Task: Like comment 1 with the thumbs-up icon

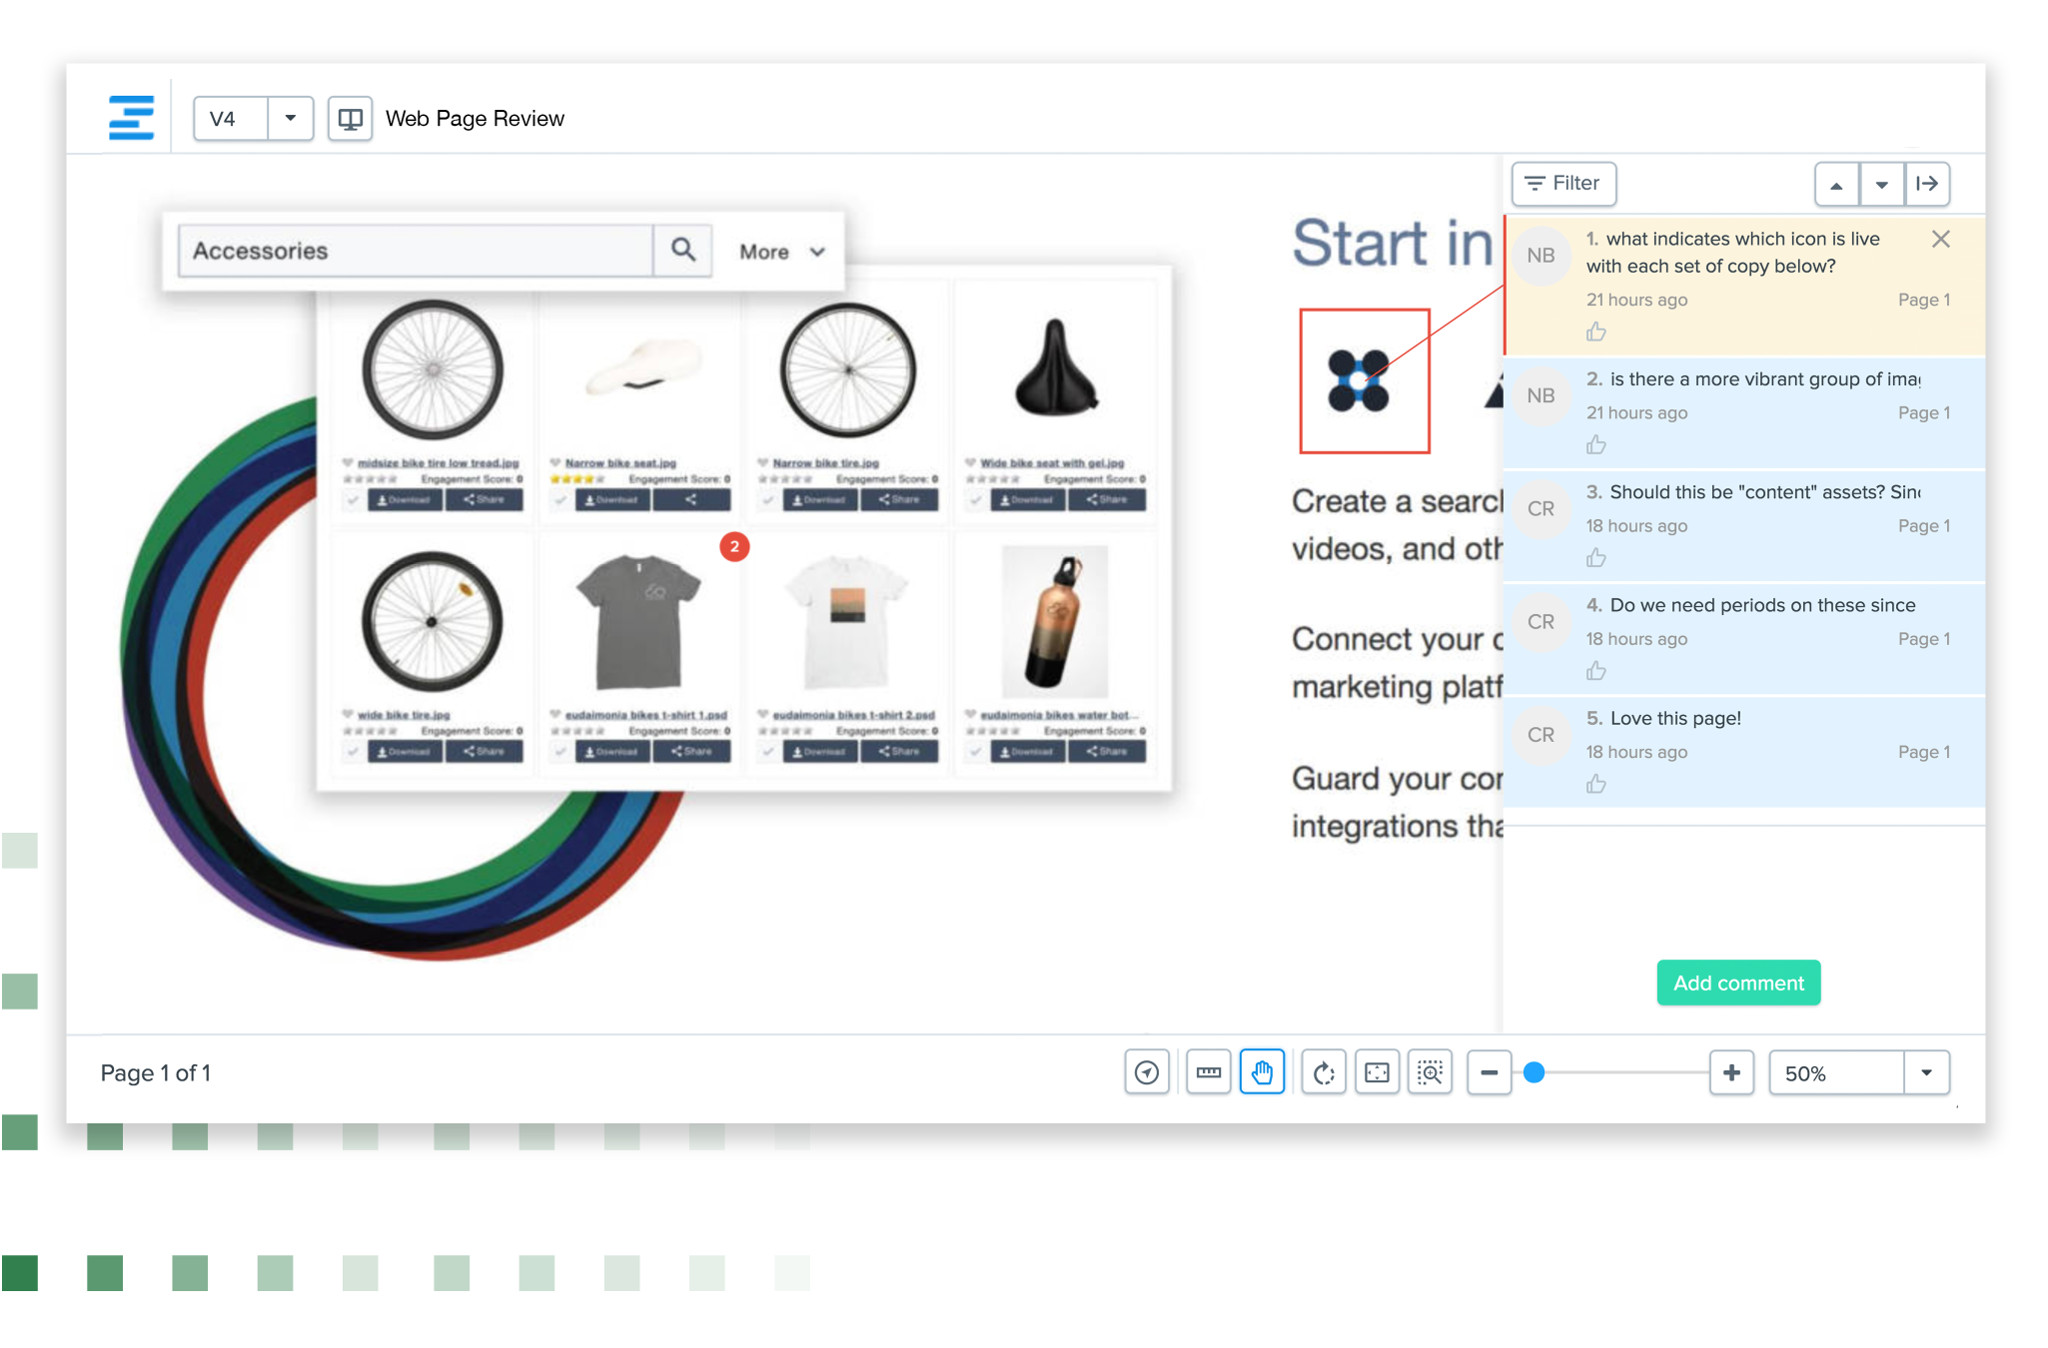Action: (x=1596, y=332)
